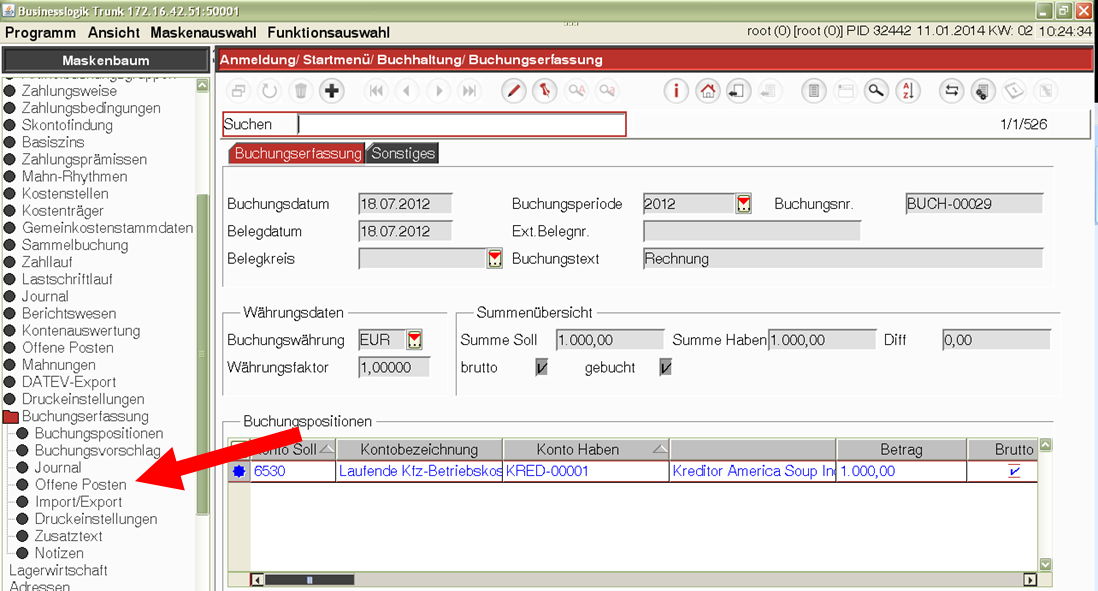
Task: Click the red pin icon in toolbar
Action: (x=544, y=91)
